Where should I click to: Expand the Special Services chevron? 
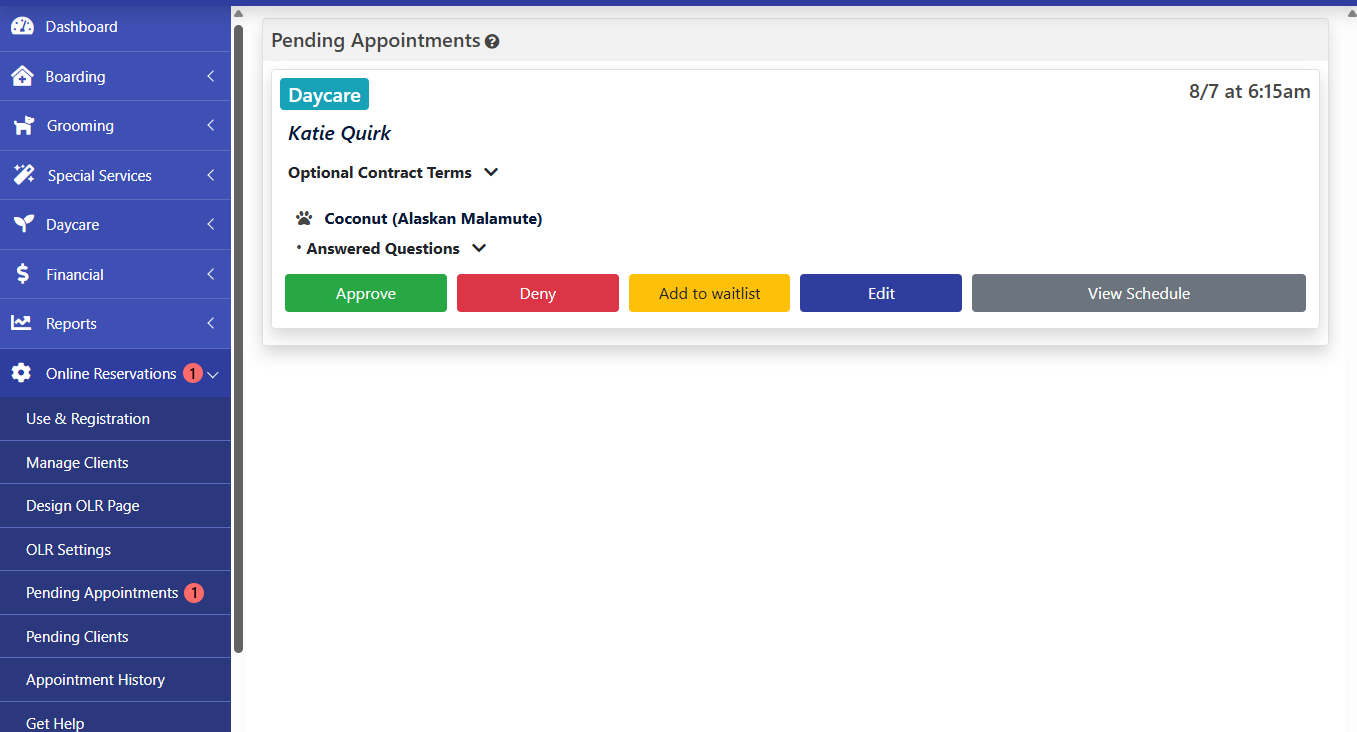point(211,175)
